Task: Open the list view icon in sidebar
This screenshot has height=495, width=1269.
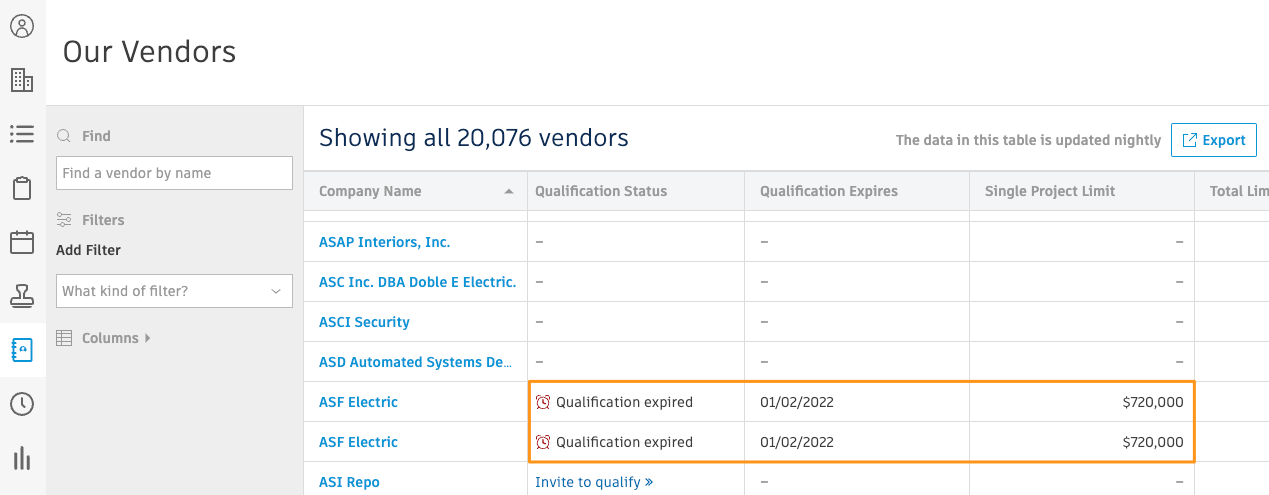Action: (x=22, y=133)
